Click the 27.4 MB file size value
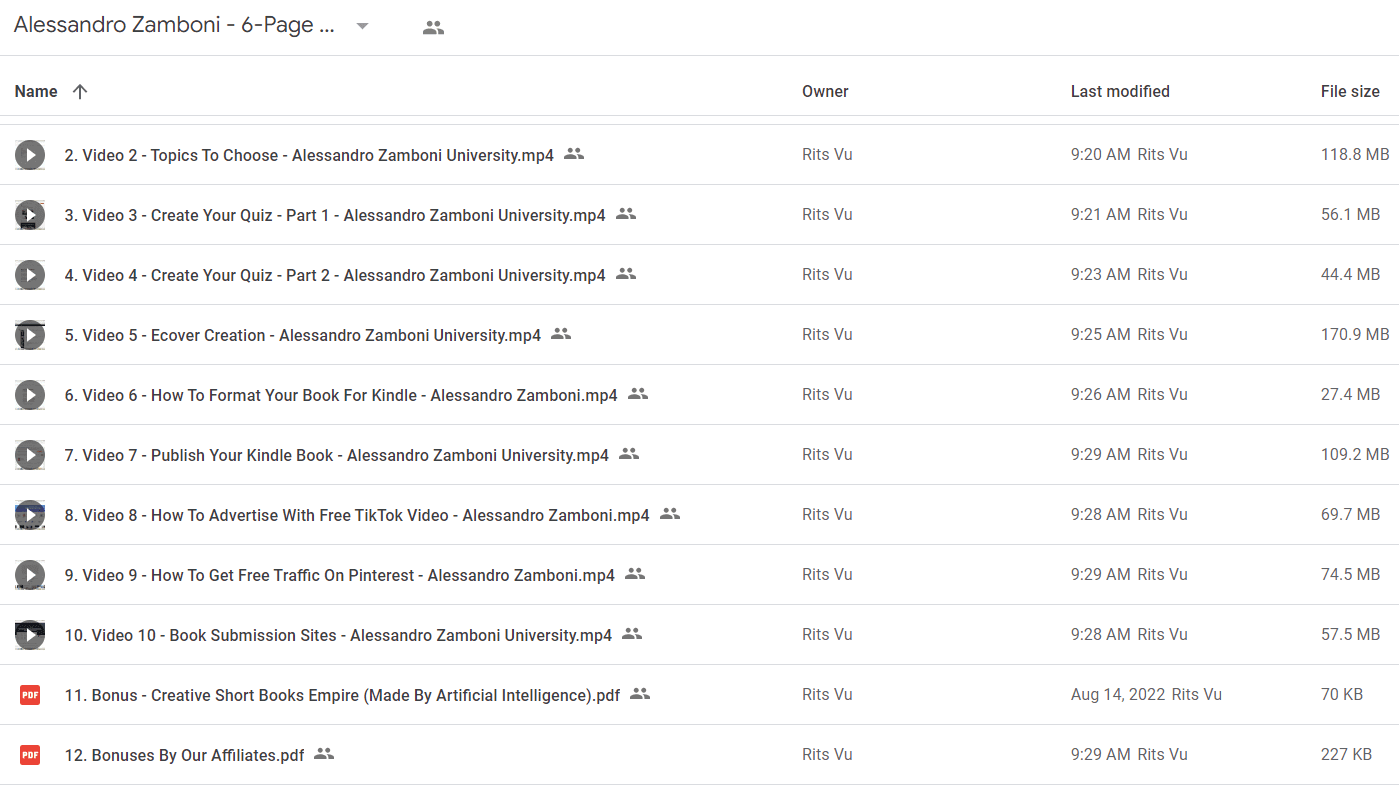 point(1350,395)
